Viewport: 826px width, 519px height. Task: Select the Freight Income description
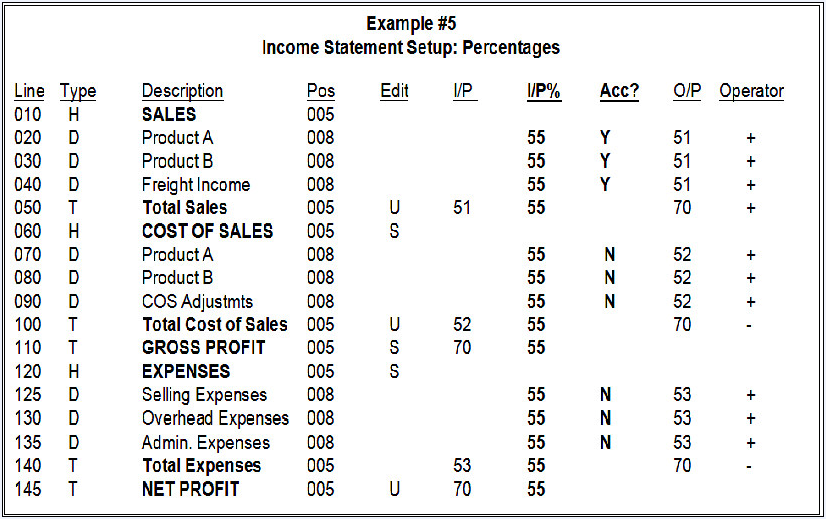196,185
